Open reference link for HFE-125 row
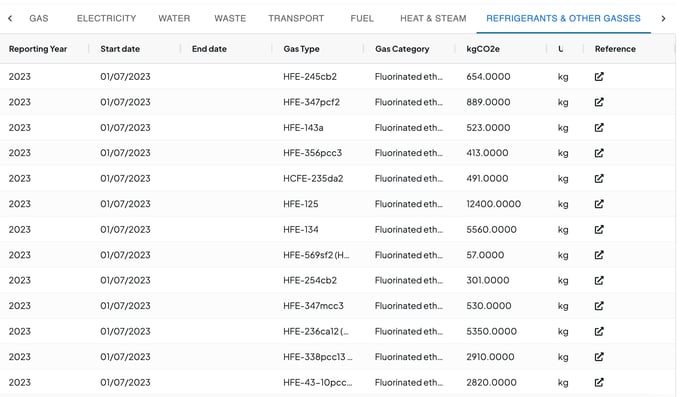This screenshot has width=688, height=397. click(x=599, y=204)
